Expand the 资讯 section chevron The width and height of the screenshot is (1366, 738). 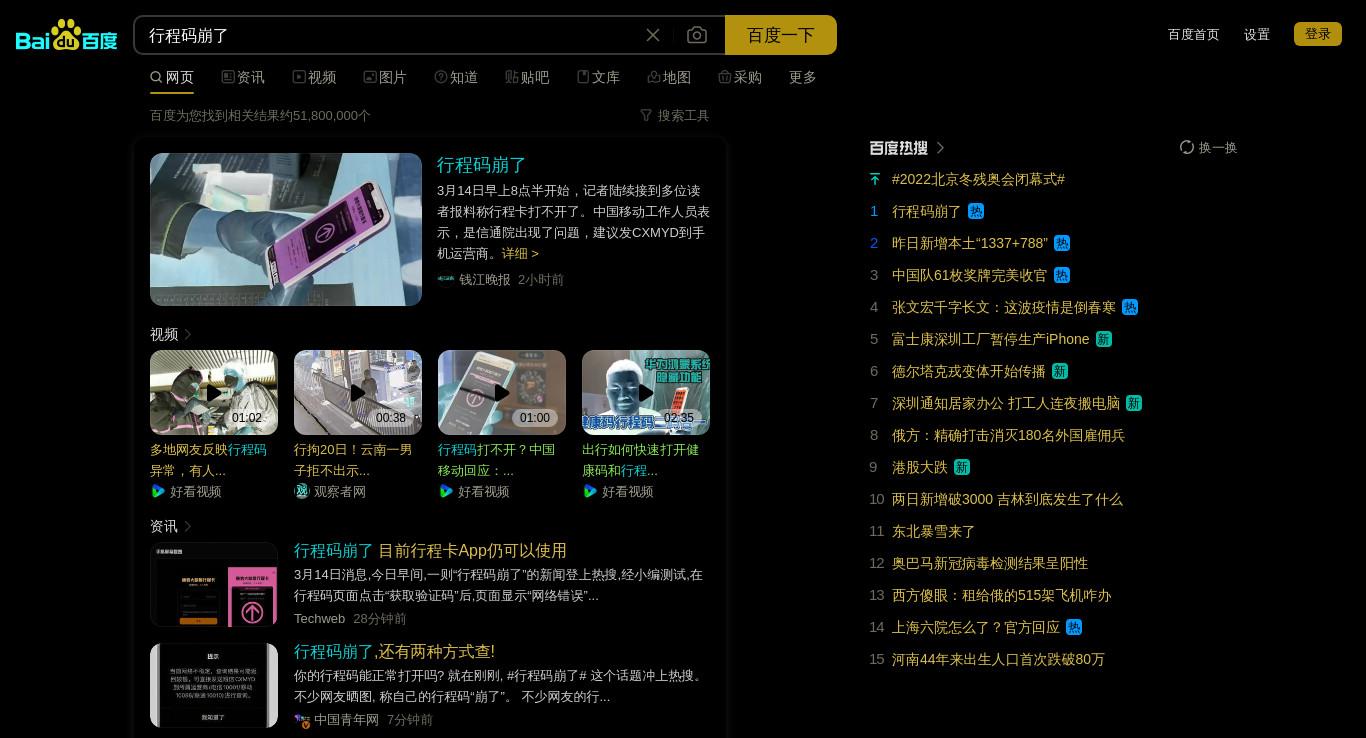click(188, 526)
